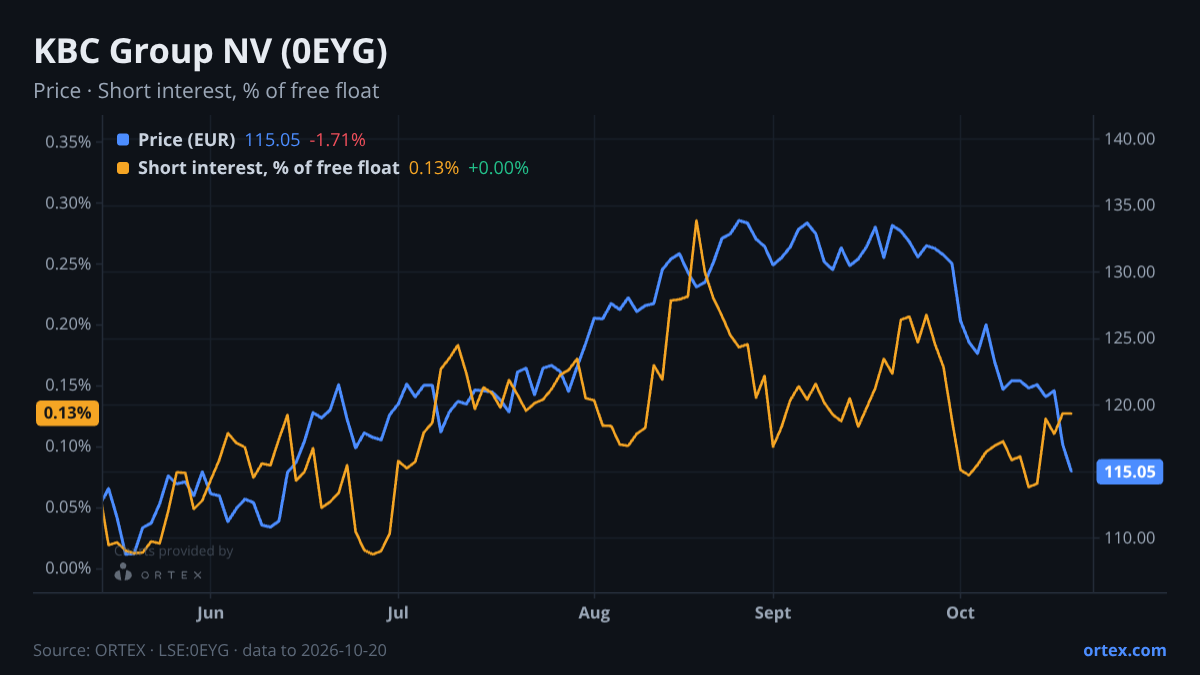
Task: Click the 125.00 right axis label
Action: click(1130, 338)
